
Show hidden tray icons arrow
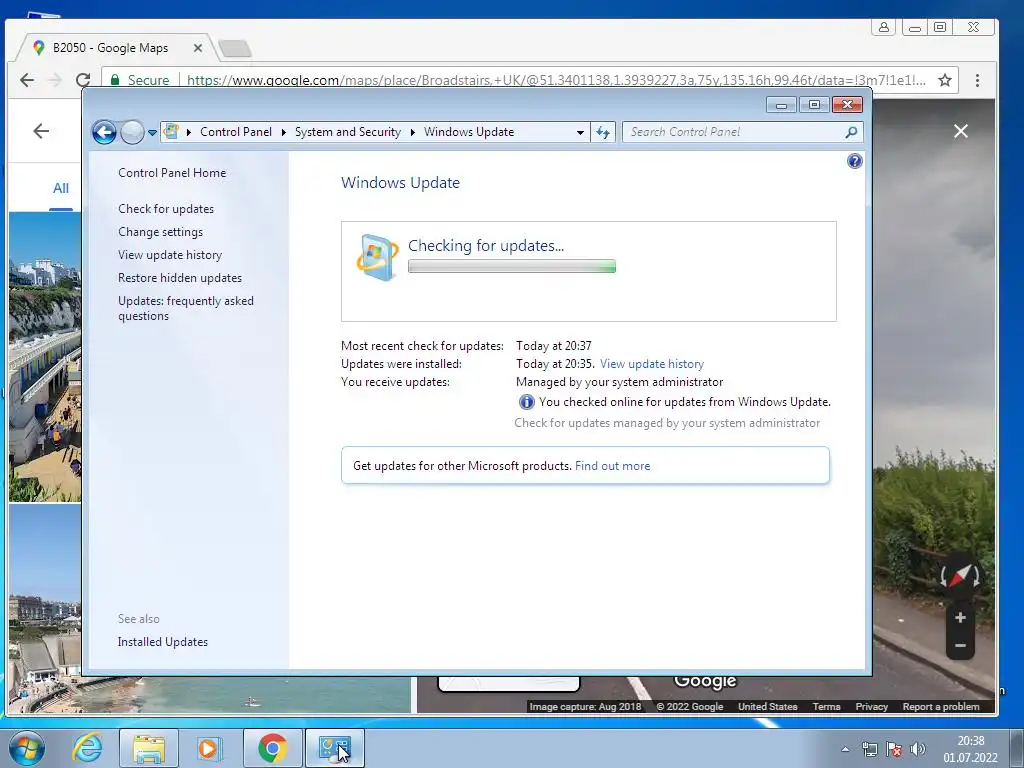845,749
